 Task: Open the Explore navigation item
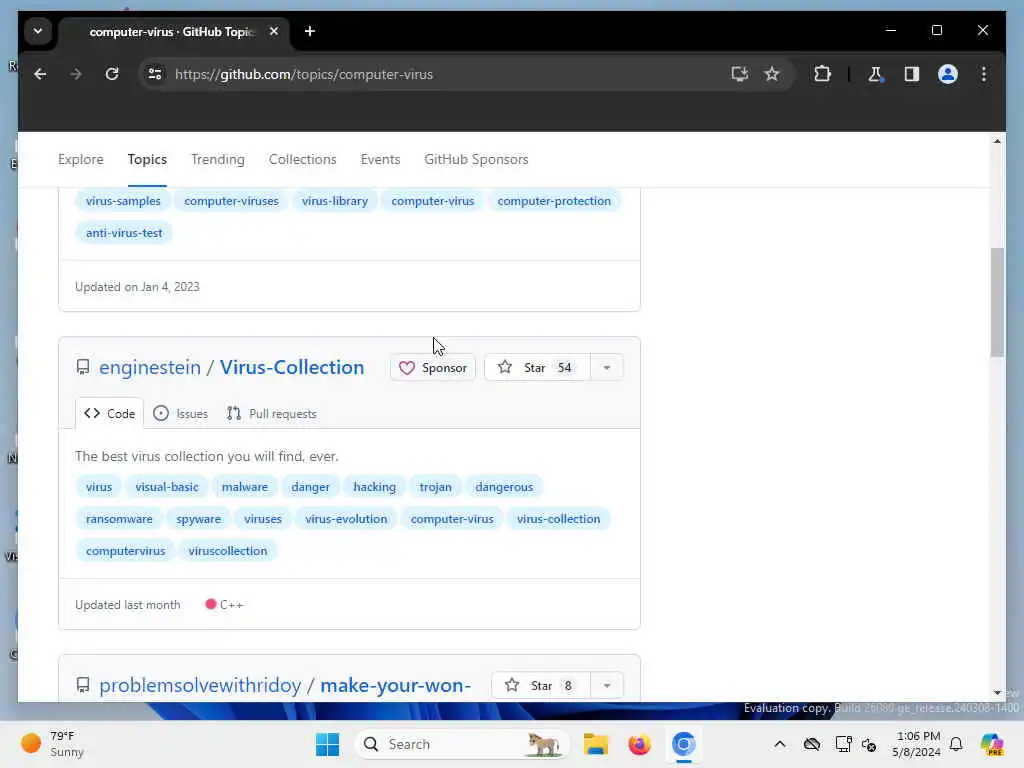[x=80, y=159]
